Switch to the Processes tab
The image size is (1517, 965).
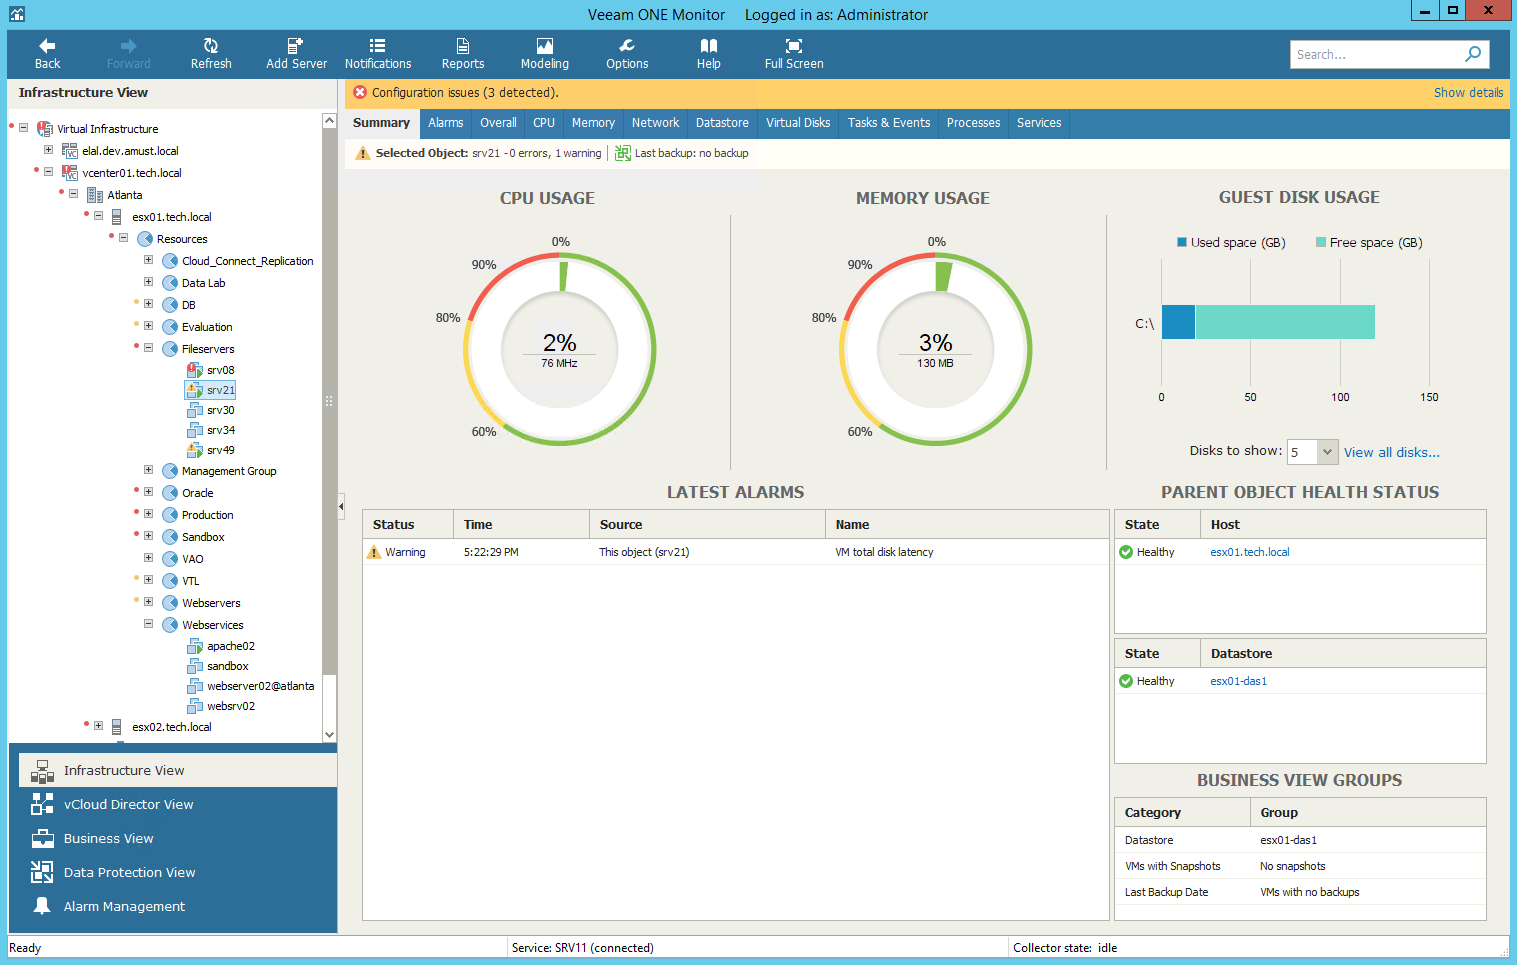(x=973, y=123)
